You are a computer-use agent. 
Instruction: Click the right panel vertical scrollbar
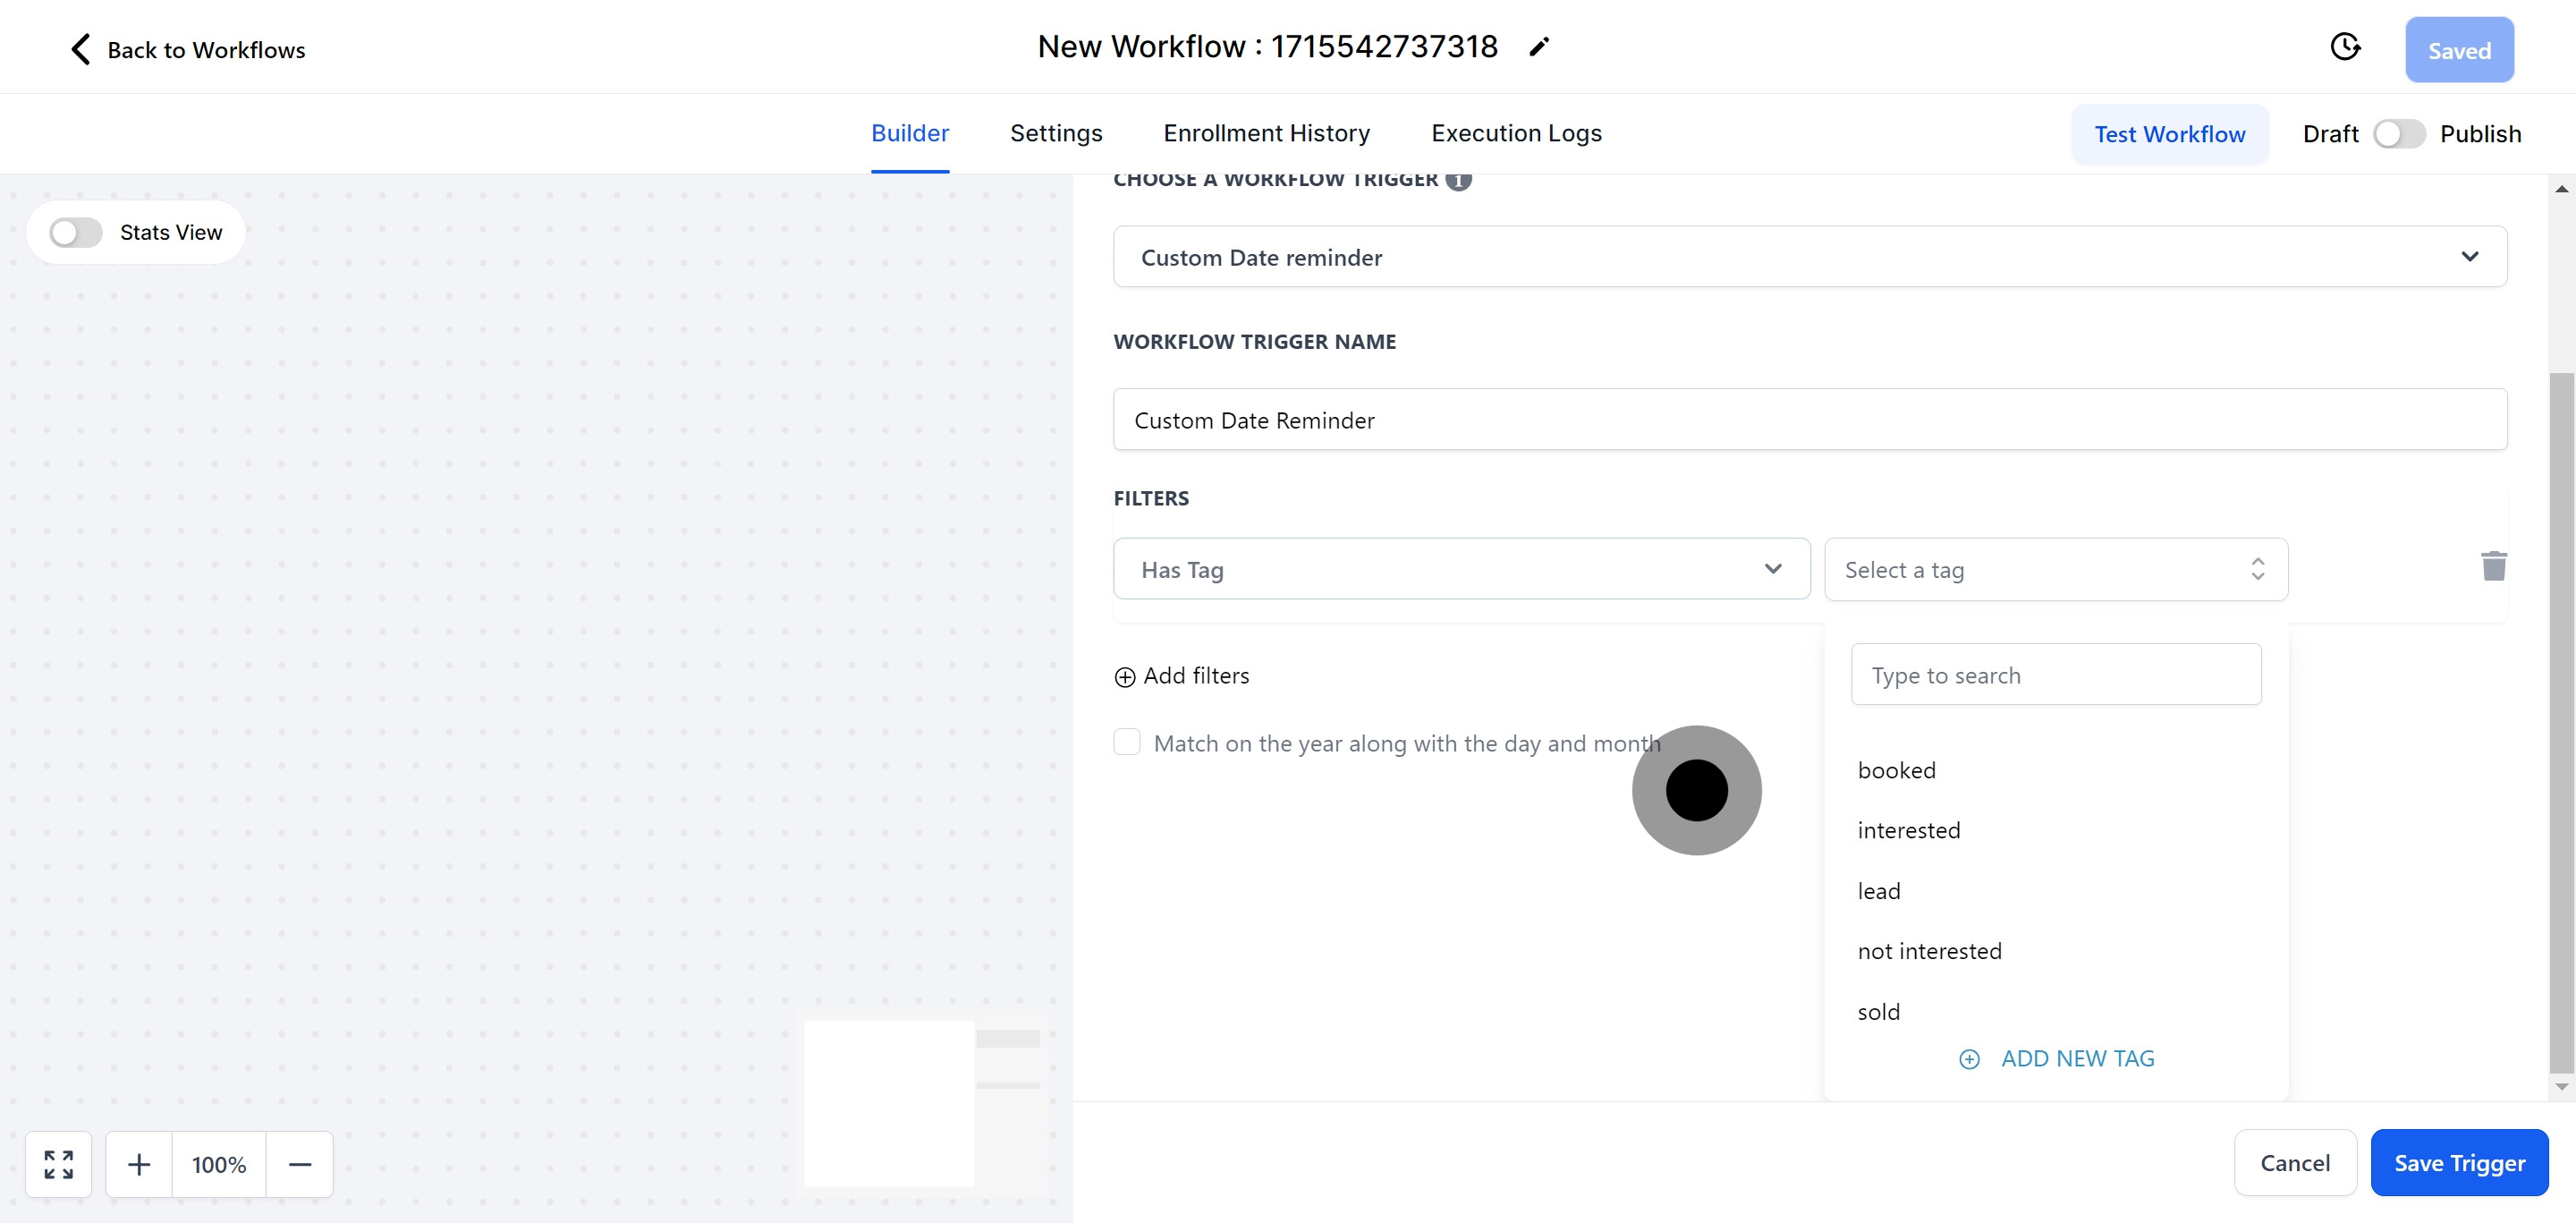2560,720
